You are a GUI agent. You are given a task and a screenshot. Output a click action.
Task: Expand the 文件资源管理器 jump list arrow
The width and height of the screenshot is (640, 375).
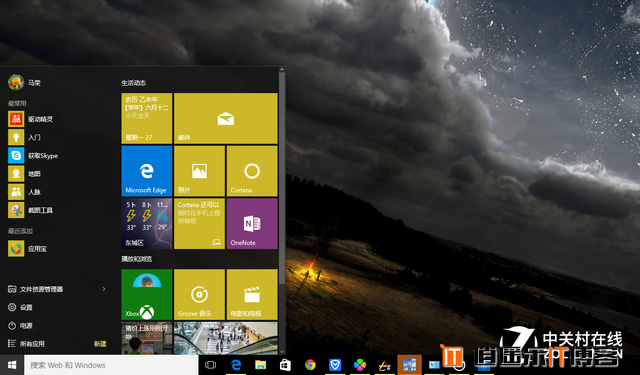(104, 289)
